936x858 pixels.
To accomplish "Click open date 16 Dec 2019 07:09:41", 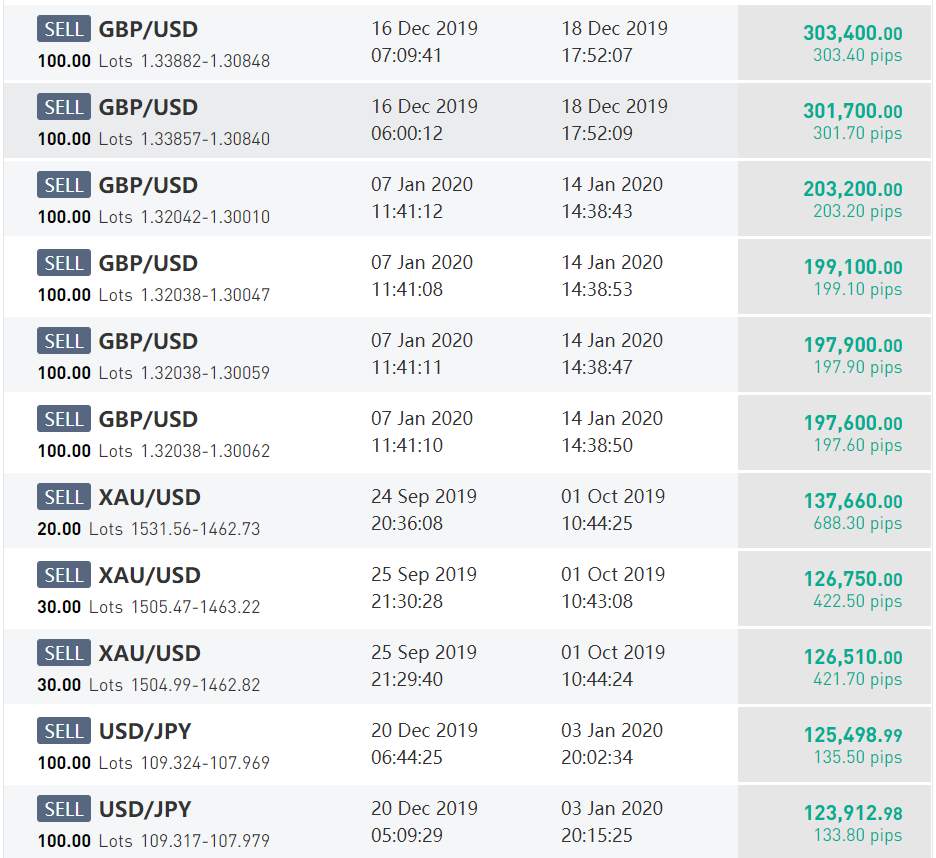I will pos(424,42).
